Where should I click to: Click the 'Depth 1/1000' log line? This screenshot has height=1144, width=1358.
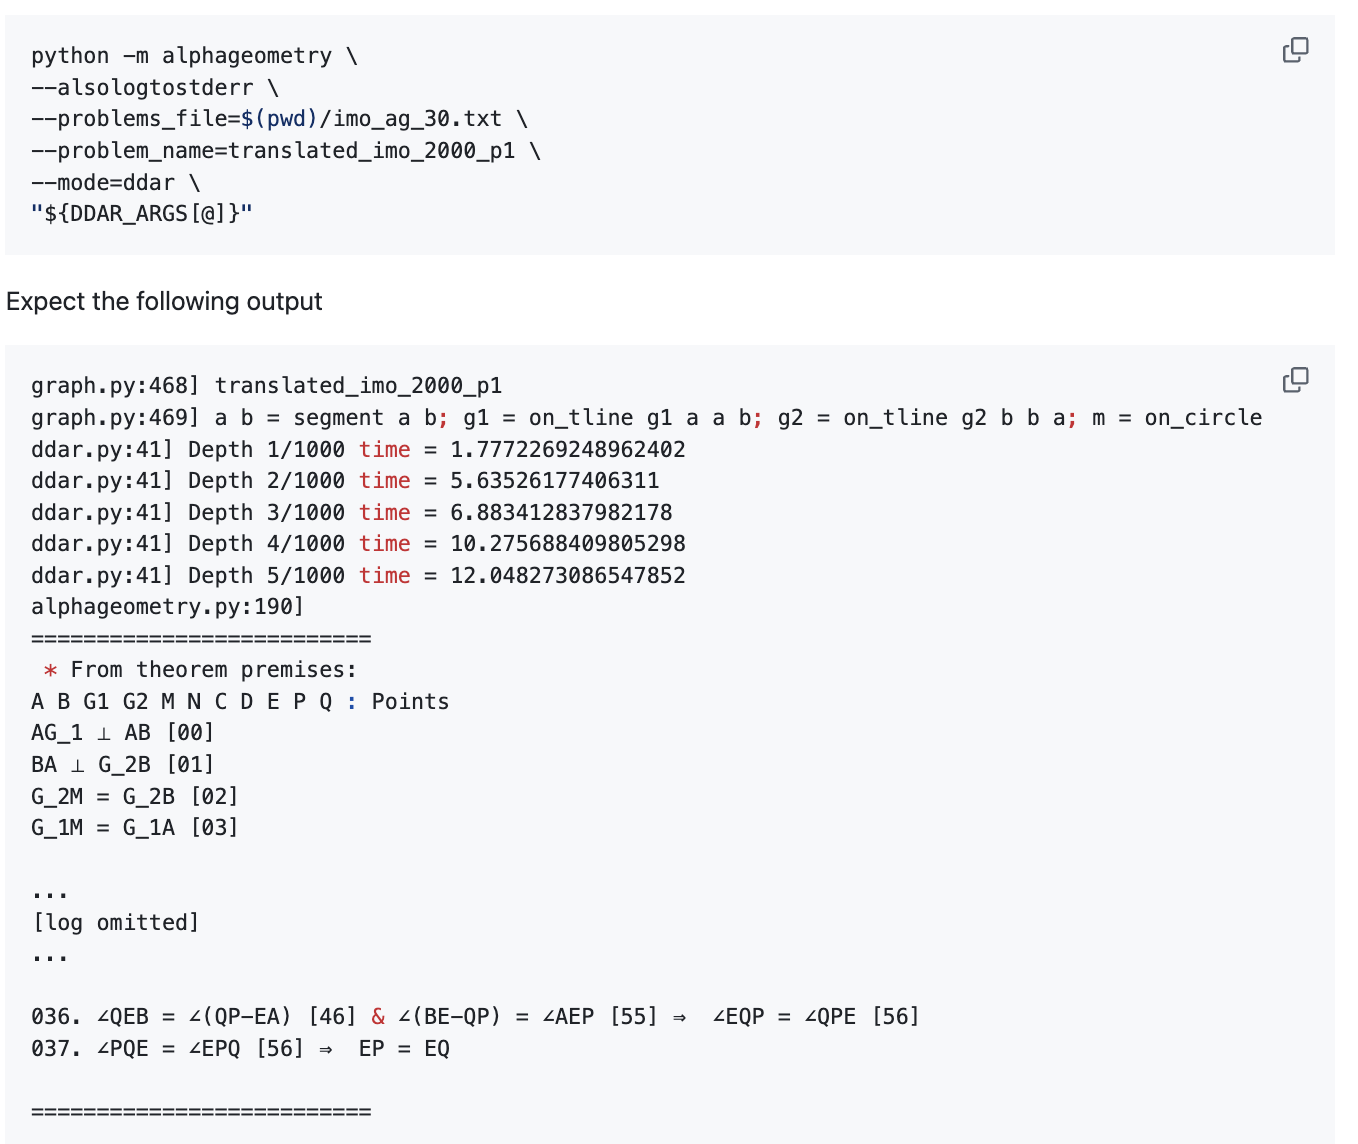coord(358,450)
